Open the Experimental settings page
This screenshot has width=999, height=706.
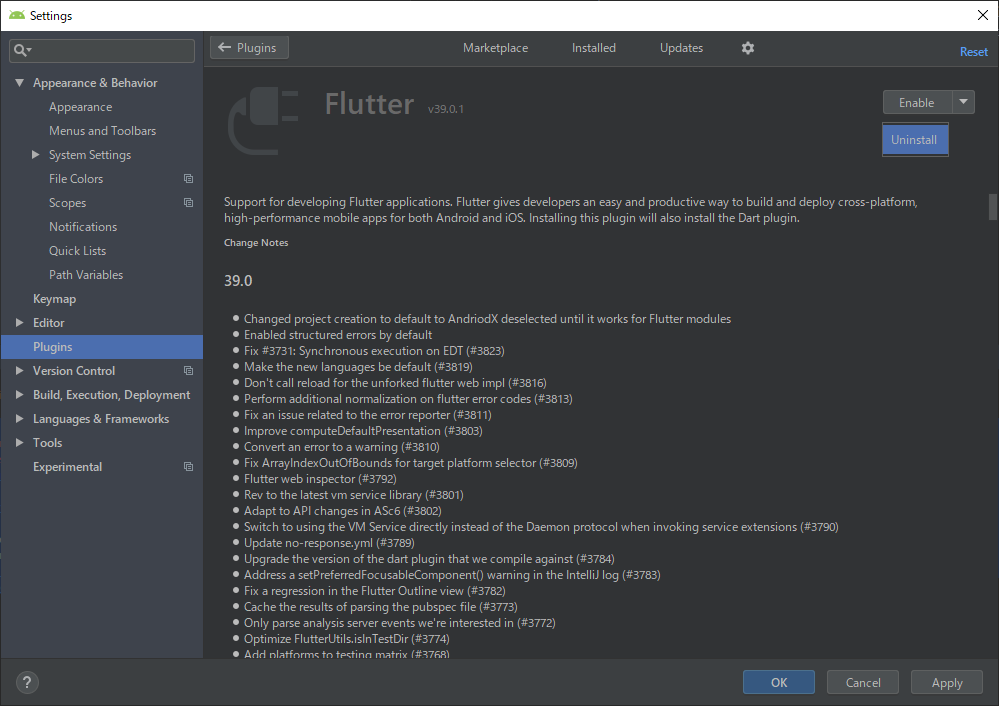68,466
